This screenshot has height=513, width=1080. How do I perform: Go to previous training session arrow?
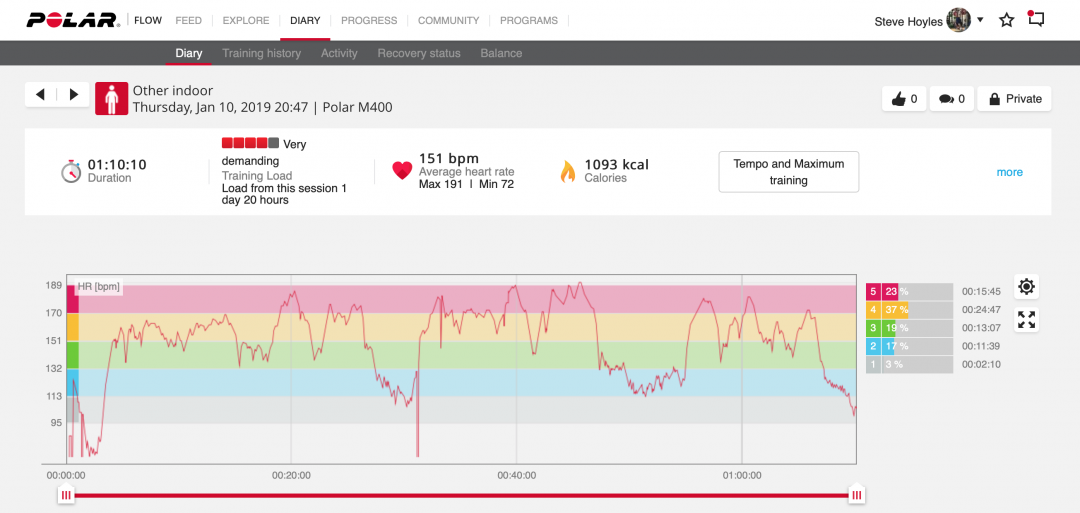(41, 95)
